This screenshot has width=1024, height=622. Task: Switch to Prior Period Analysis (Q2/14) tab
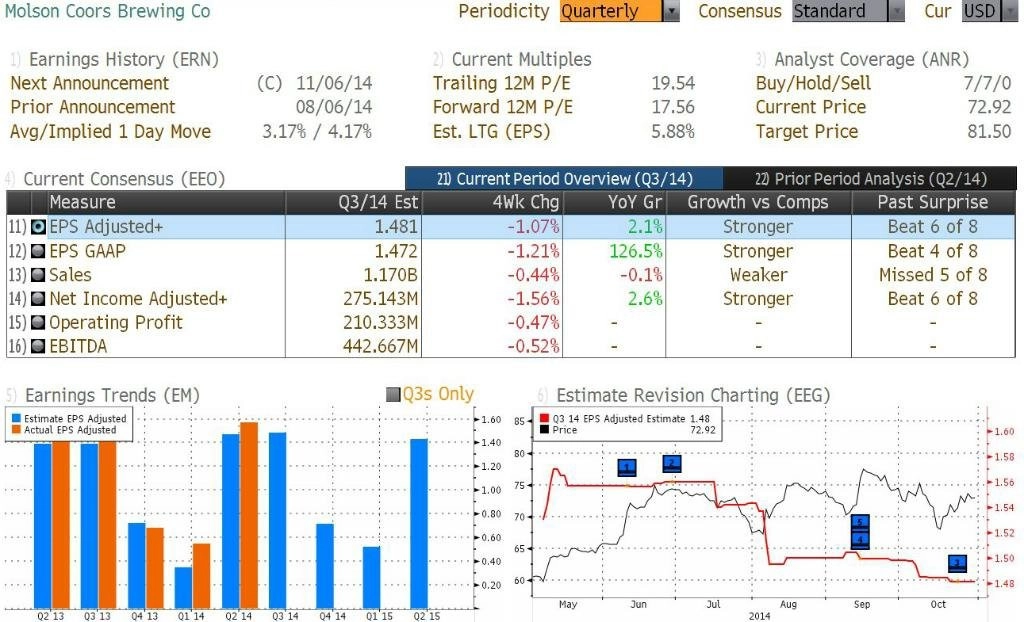(870, 178)
